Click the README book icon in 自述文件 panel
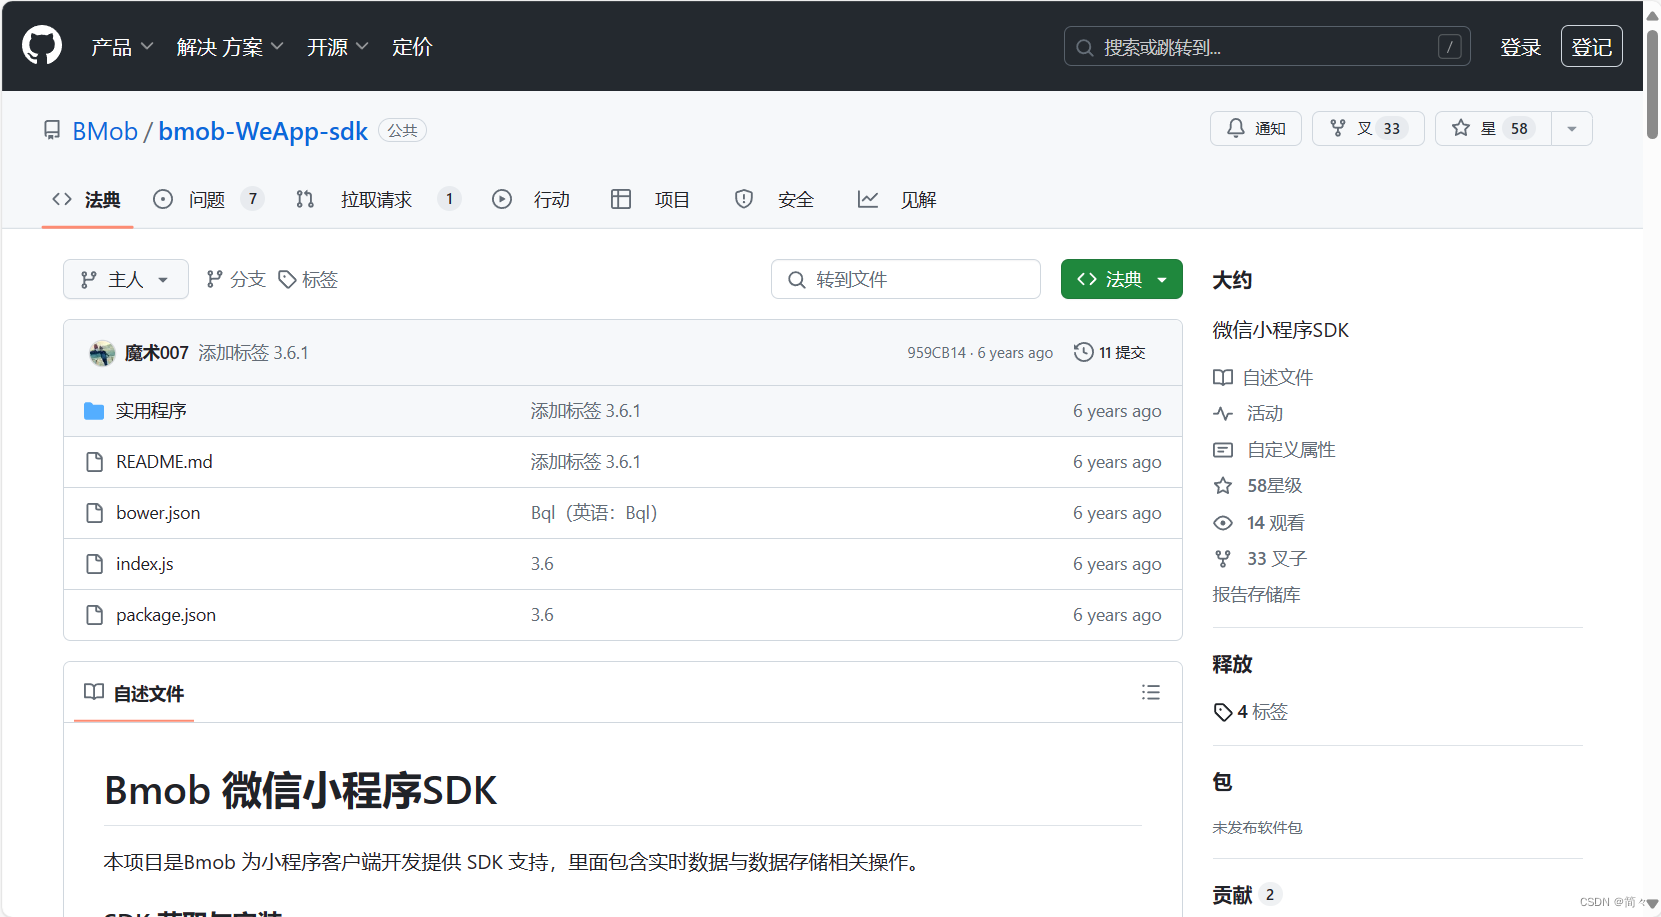This screenshot has width=1661, height=917. click(x=94, y=692)
